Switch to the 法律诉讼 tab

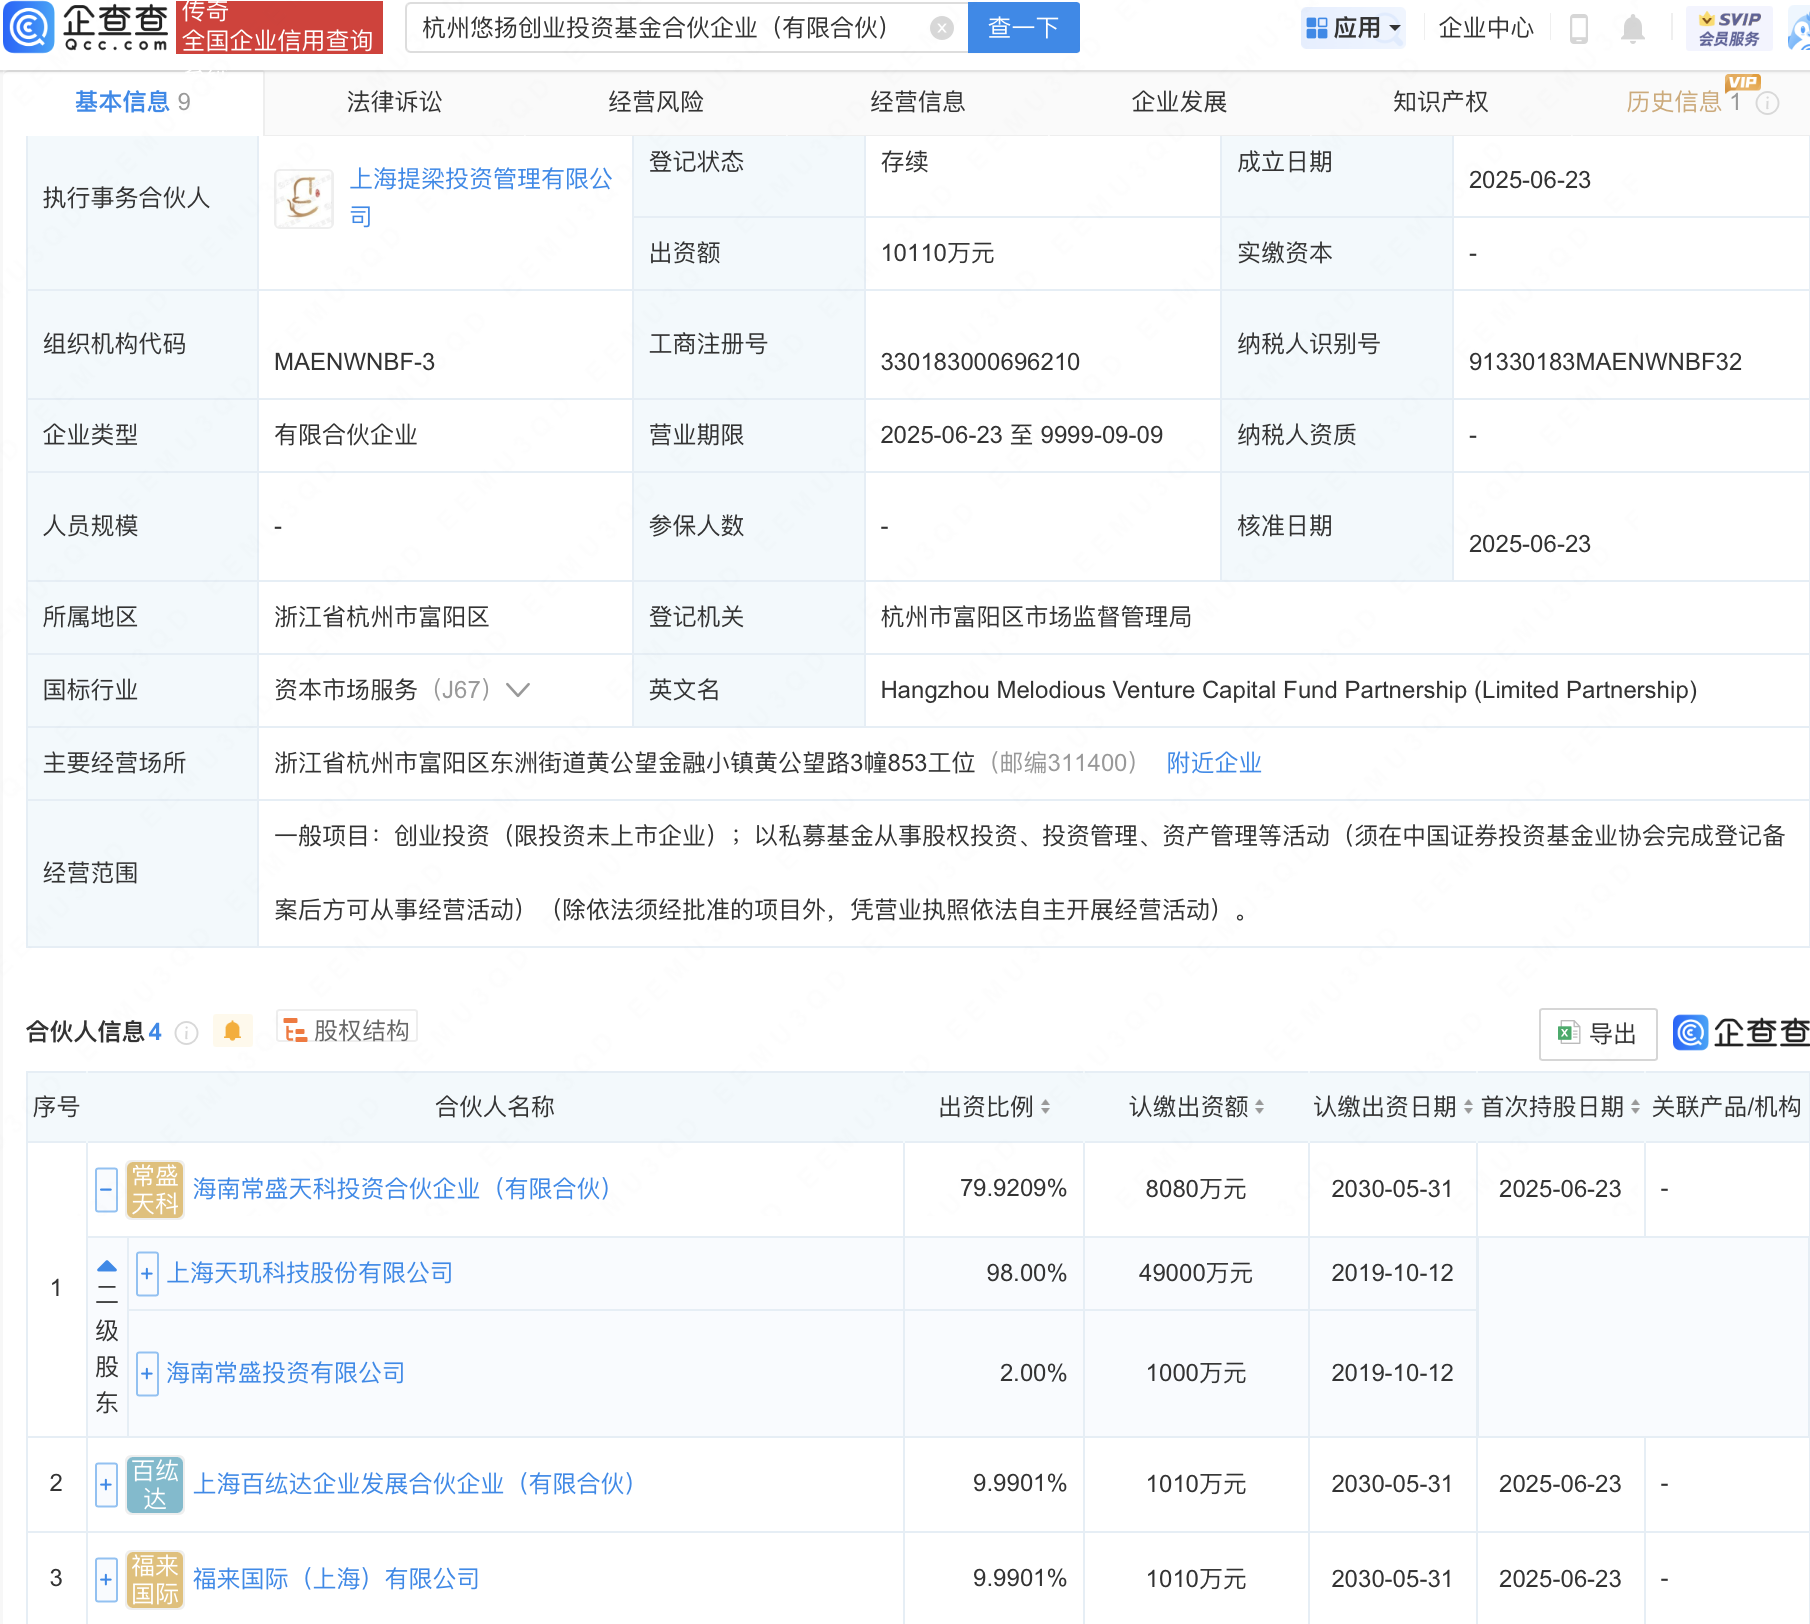(x=394, y=102)
